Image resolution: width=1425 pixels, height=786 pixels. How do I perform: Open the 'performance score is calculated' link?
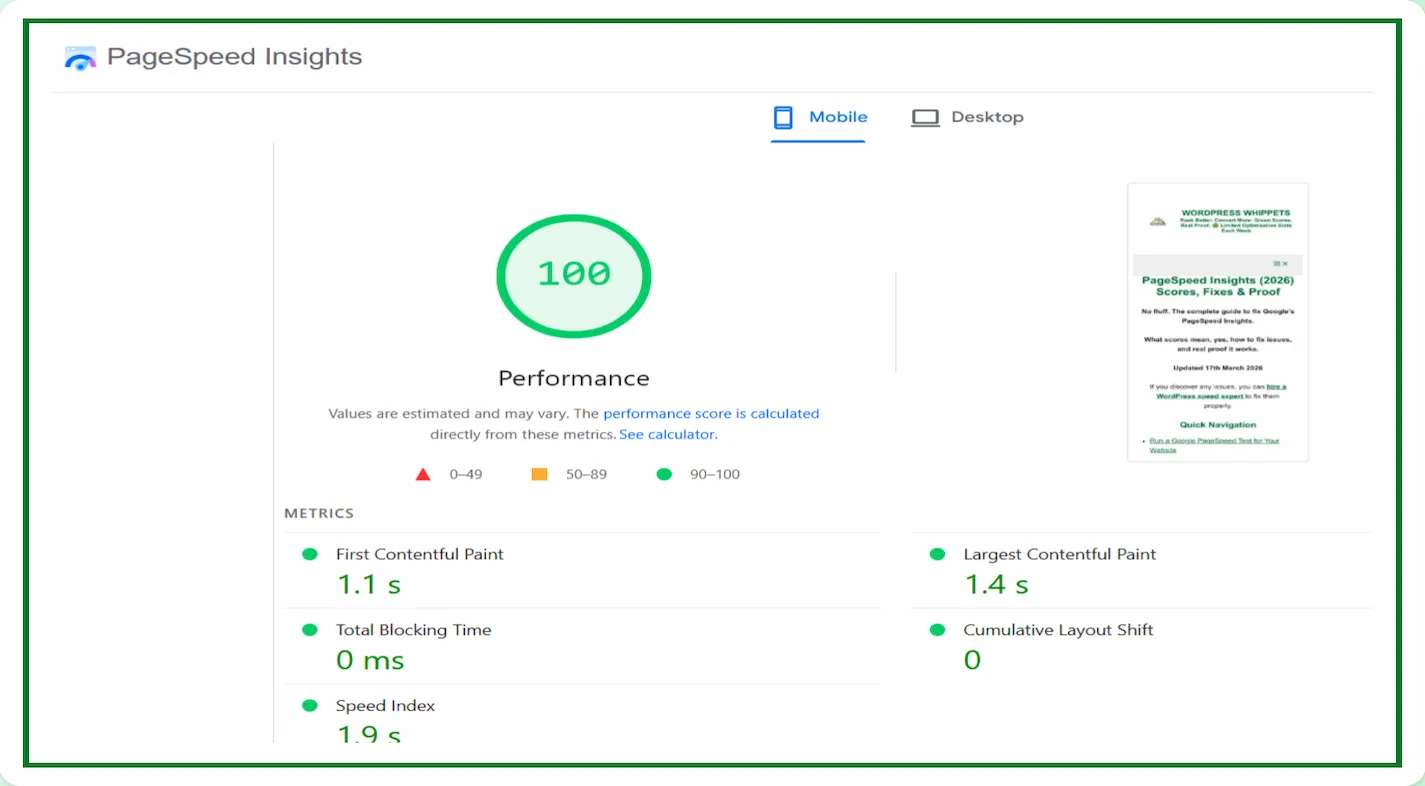(x=711, y=413)
